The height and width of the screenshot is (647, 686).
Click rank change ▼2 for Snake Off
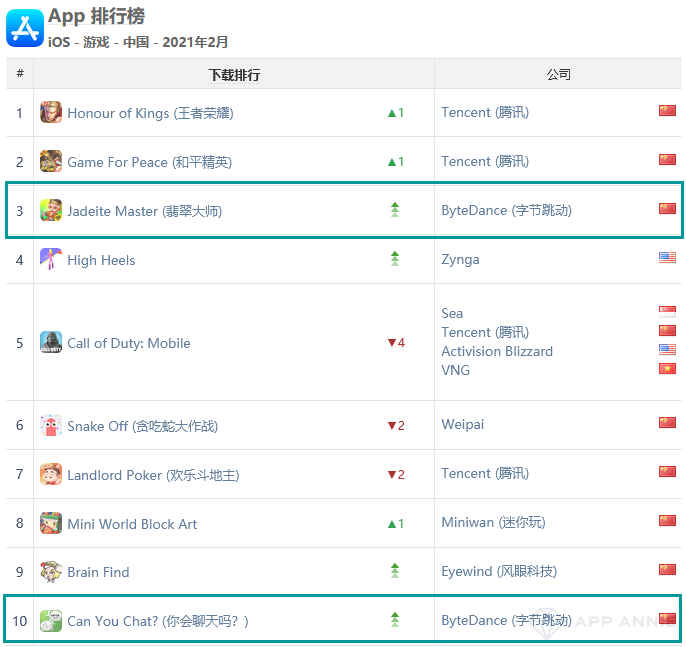coord(396,426)
